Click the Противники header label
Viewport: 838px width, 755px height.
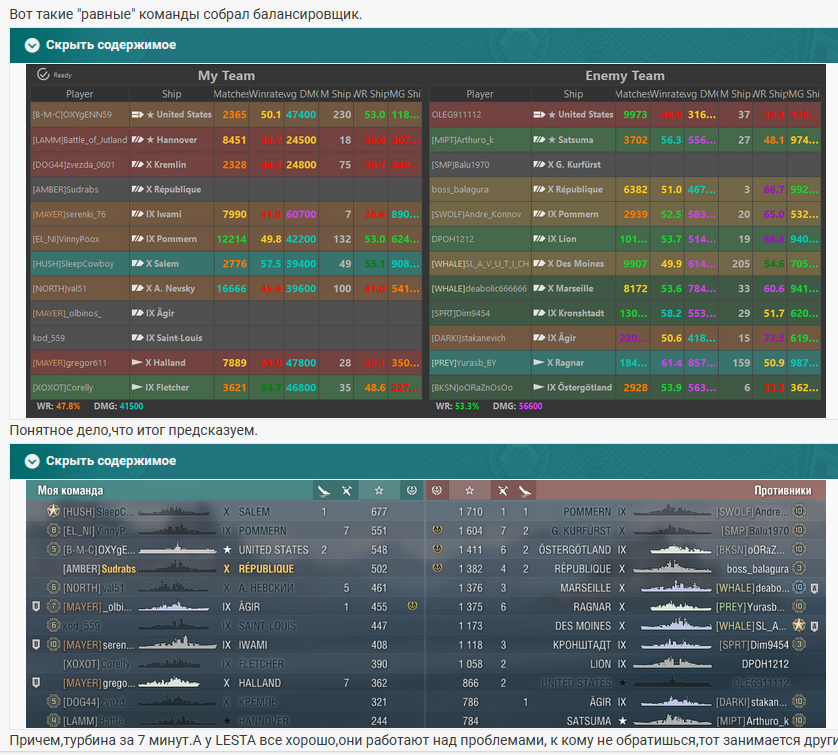click(x=782, y=491)
